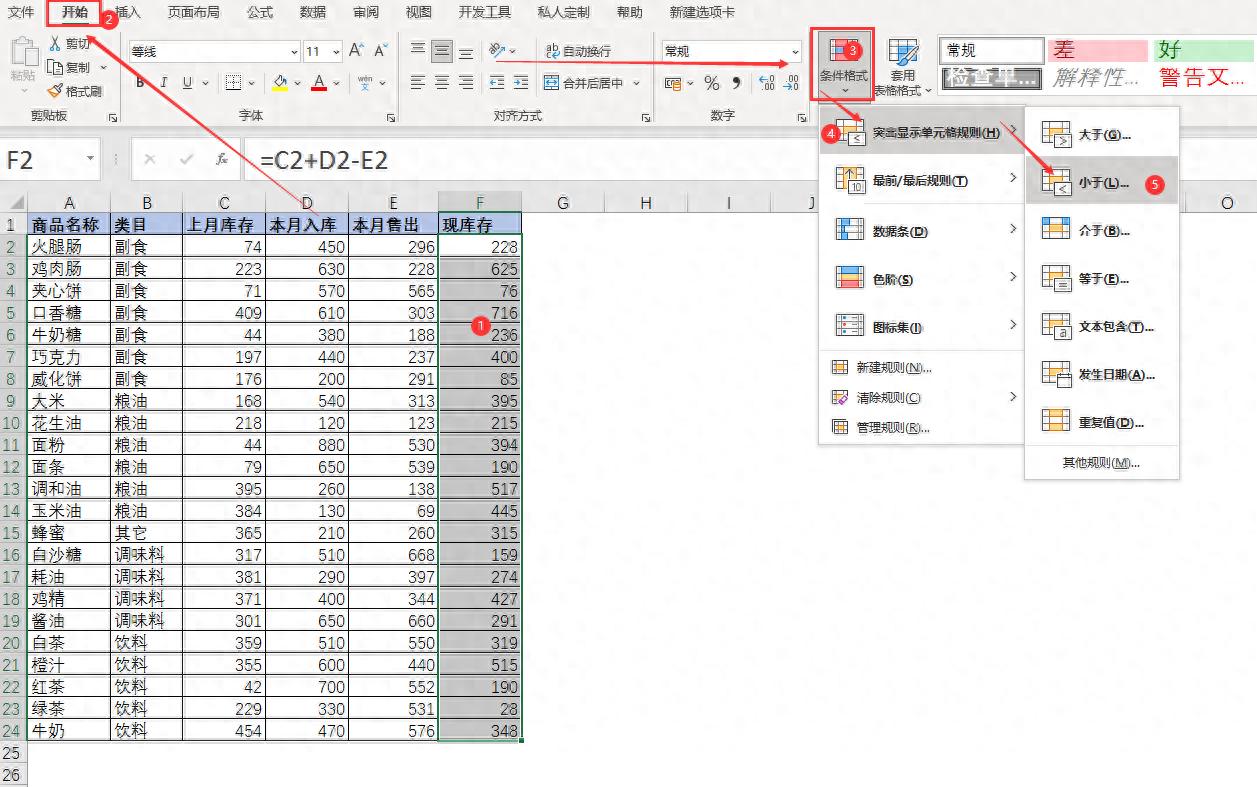This screenshot has height=787, width=1257.
Task: Select 重复值 (Duplicate Values) rule
Action: [1102, 422]
